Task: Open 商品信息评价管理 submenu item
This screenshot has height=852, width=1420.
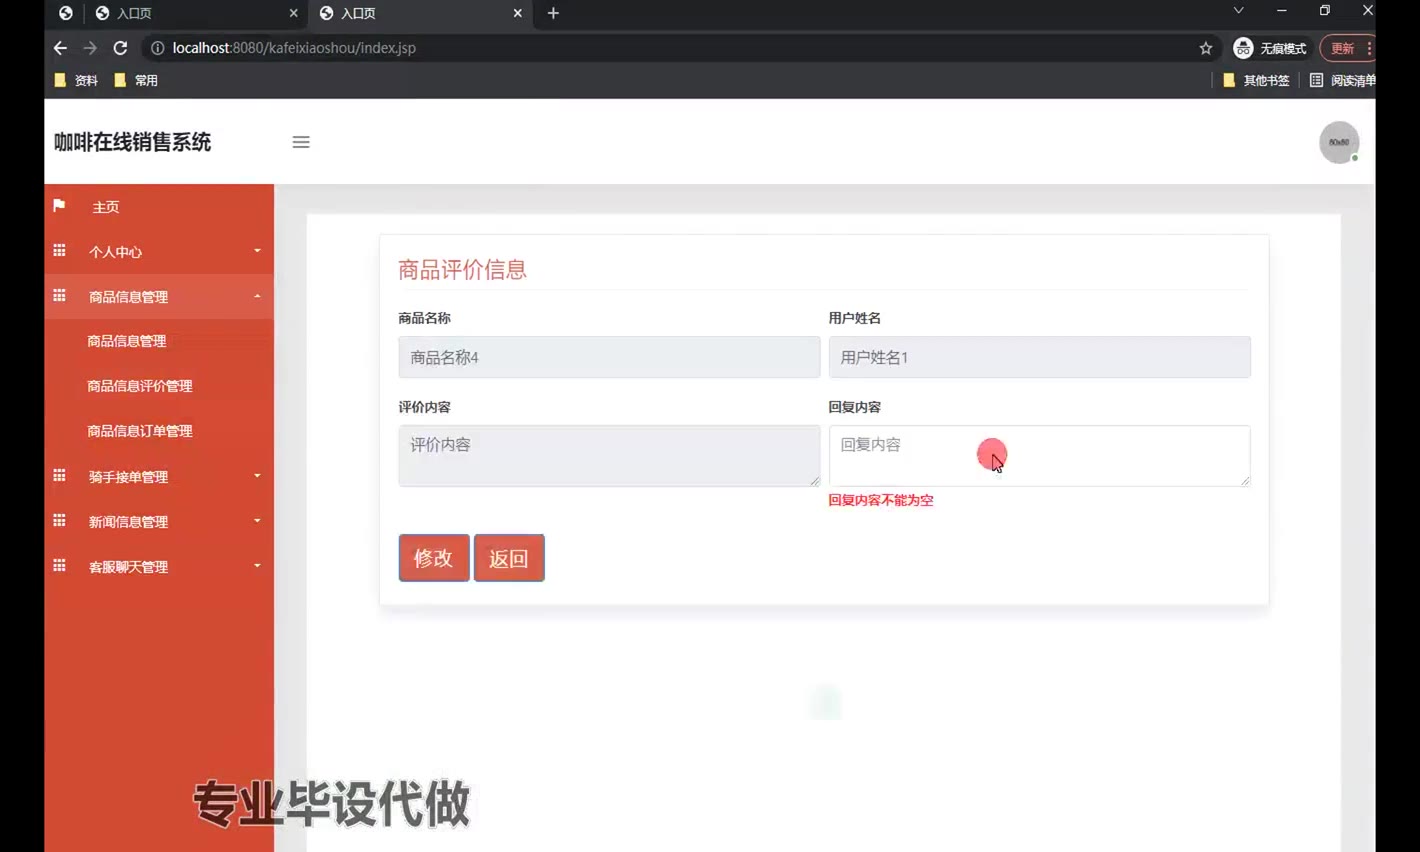Action: tap(140, 386)
